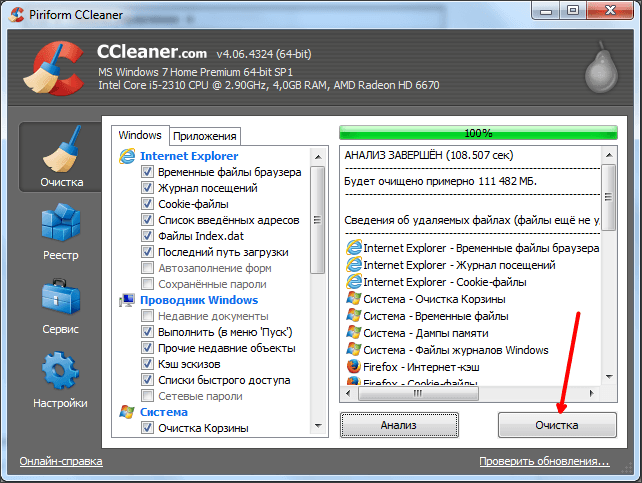
Task: Open the Очистка (Cleaner) sidebar section
Action: pyautogui.click(x=61, y=158)
